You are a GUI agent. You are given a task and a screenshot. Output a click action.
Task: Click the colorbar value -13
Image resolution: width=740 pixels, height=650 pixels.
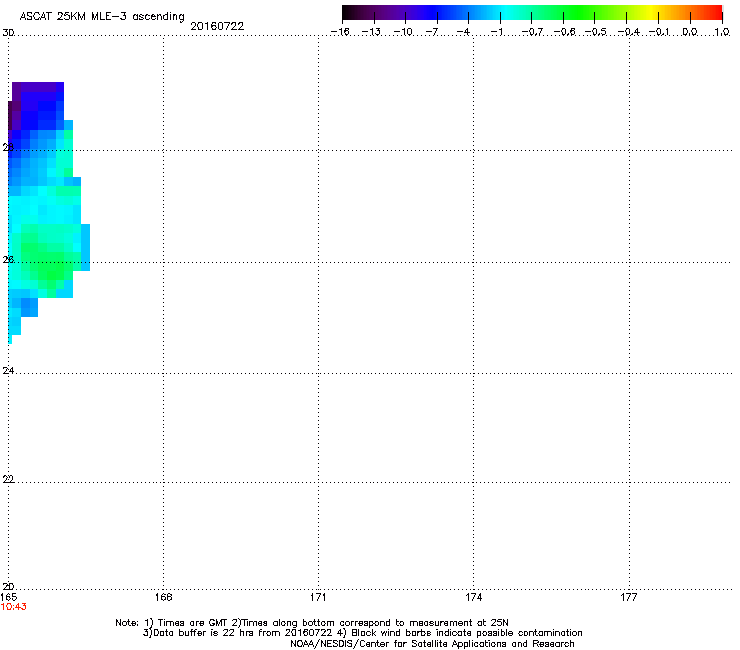(371, 32)
